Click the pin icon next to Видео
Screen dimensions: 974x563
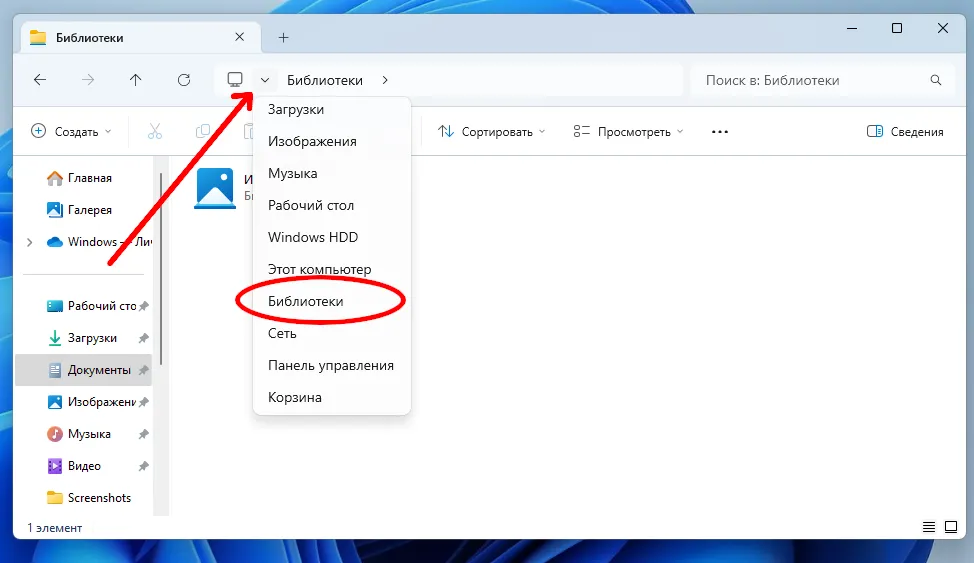click(143, 466)
